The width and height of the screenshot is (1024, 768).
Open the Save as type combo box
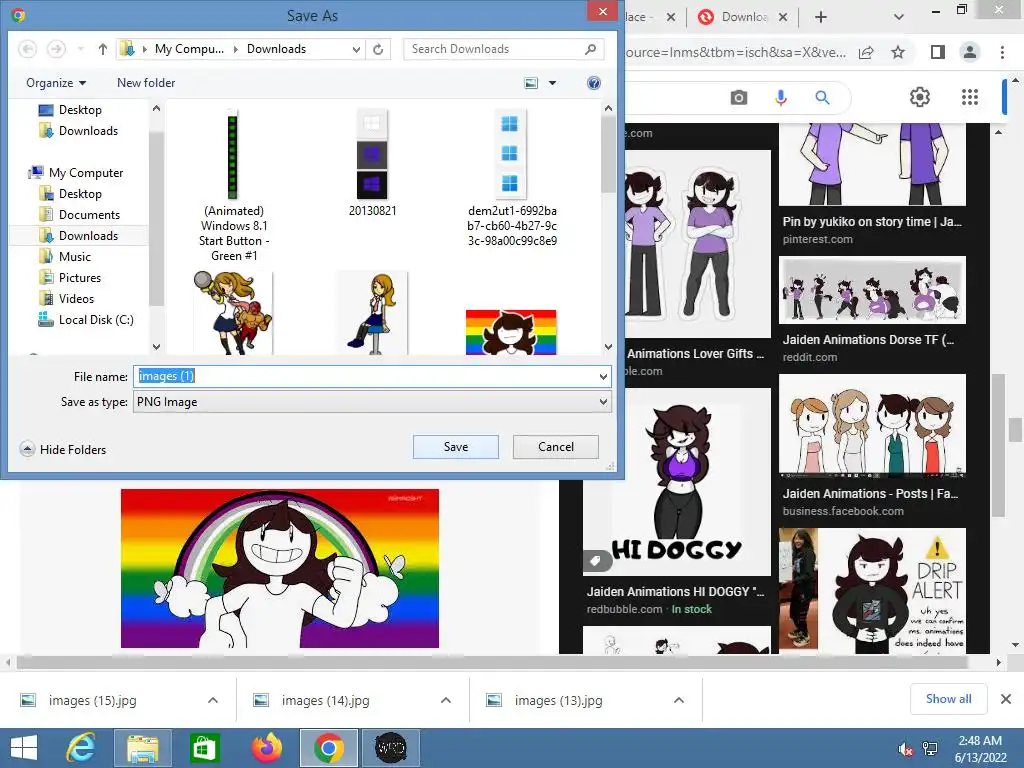372,402
